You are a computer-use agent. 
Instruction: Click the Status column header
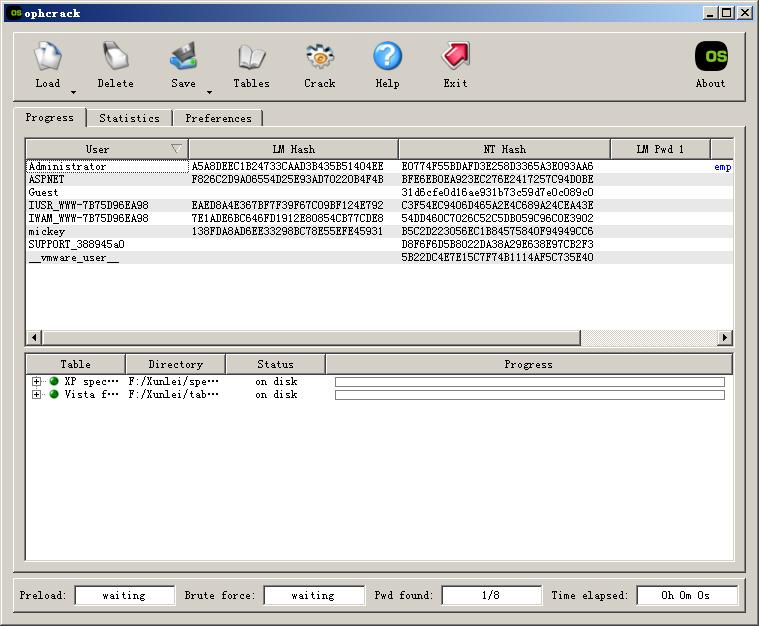(x=275, y=364)
